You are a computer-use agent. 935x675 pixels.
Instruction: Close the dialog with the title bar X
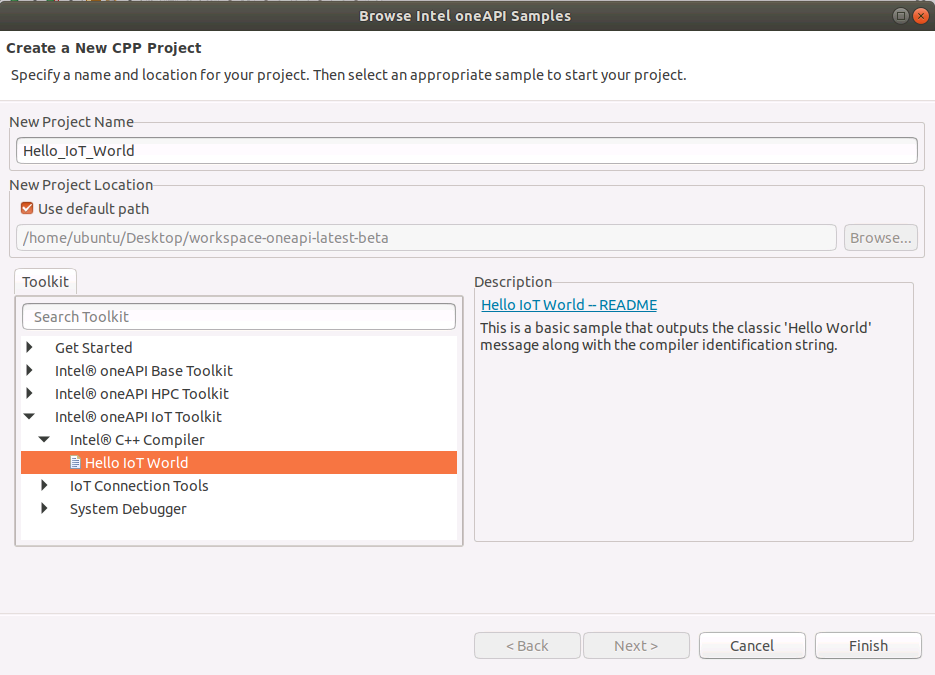click(920, 15)
